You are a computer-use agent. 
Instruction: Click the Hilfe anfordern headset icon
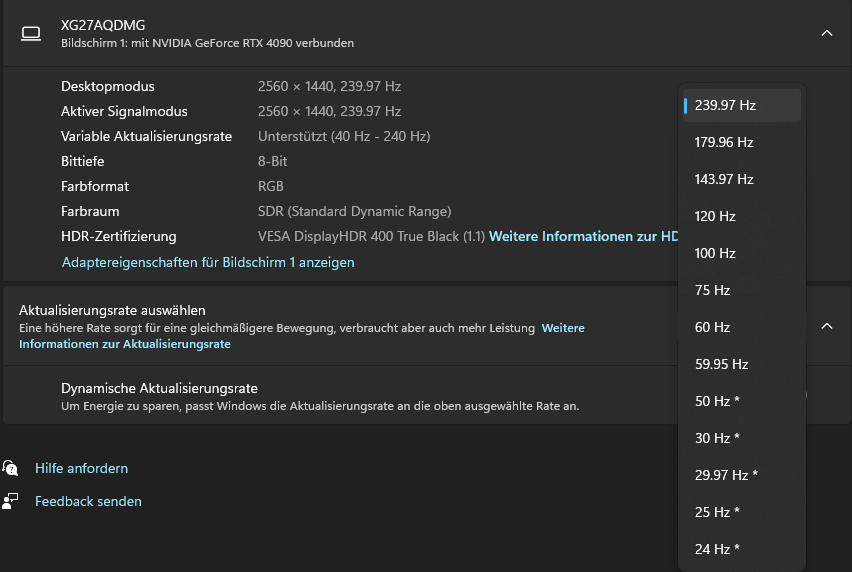pos(10,468)
